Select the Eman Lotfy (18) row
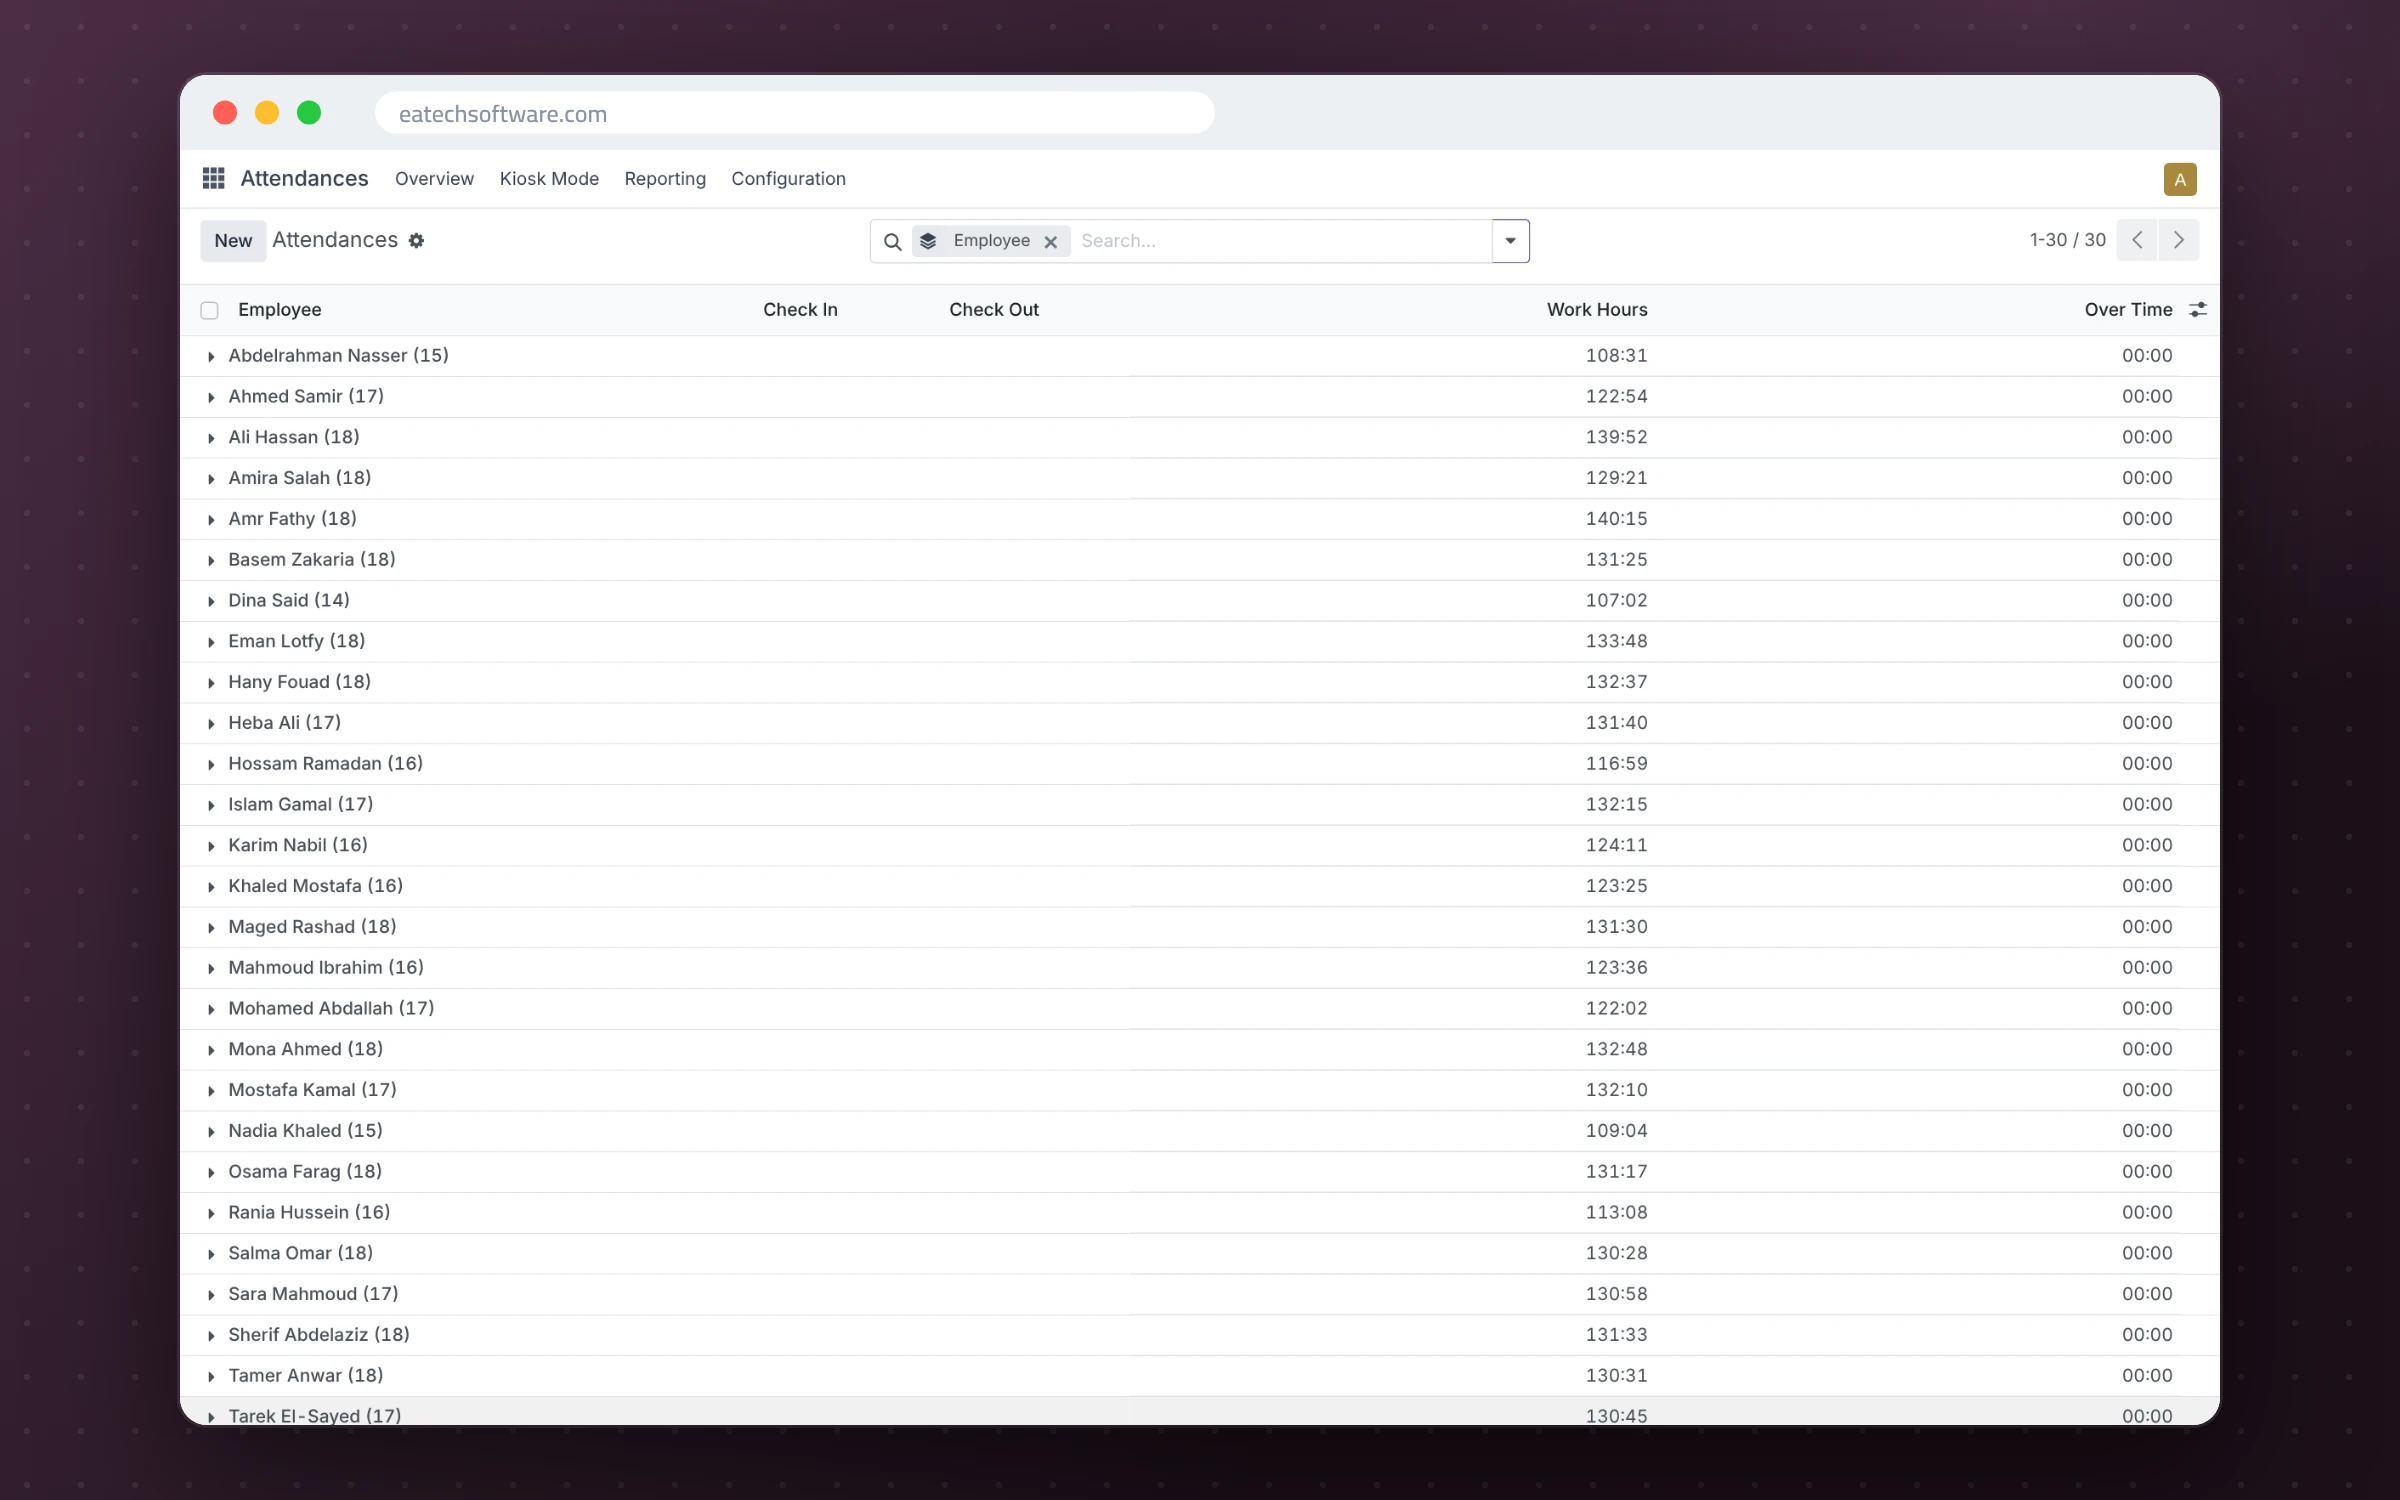The height and width of the screenshot is (1500, 2400). pos(1200,641)
